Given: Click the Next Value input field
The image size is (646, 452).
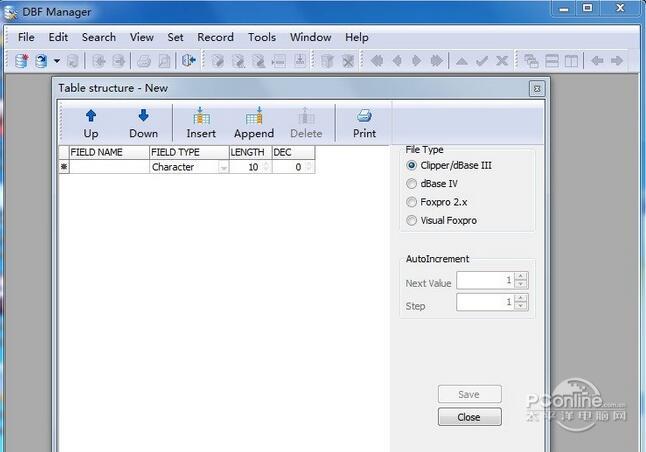Looking at the screenshot, I should pos(486,280).
